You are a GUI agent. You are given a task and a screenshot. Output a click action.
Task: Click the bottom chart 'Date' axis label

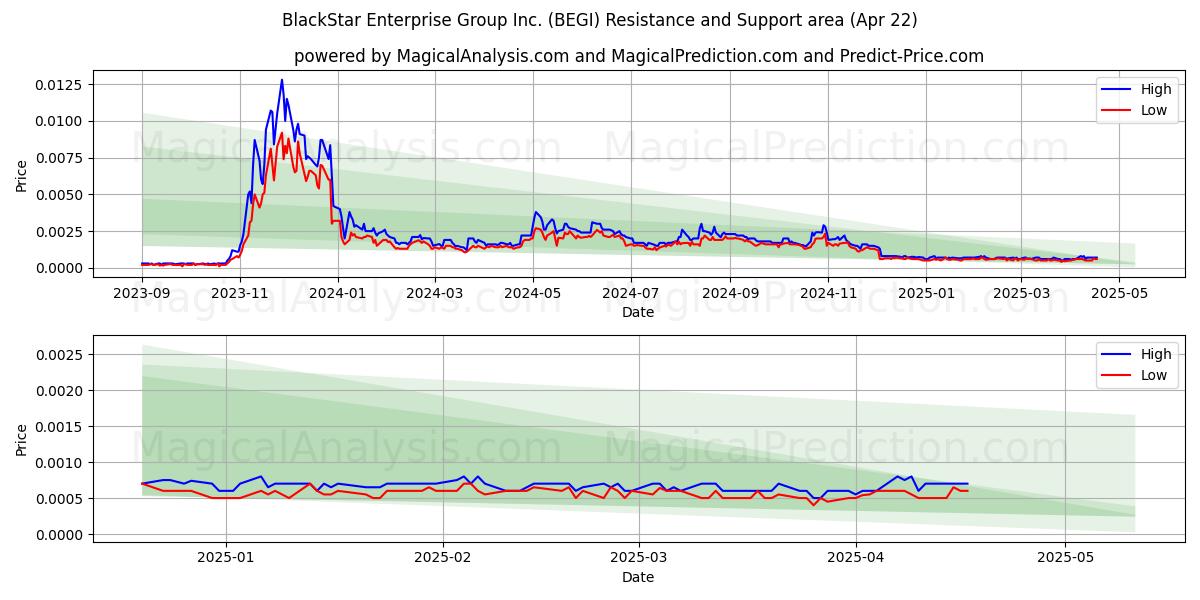click(638, 577)
